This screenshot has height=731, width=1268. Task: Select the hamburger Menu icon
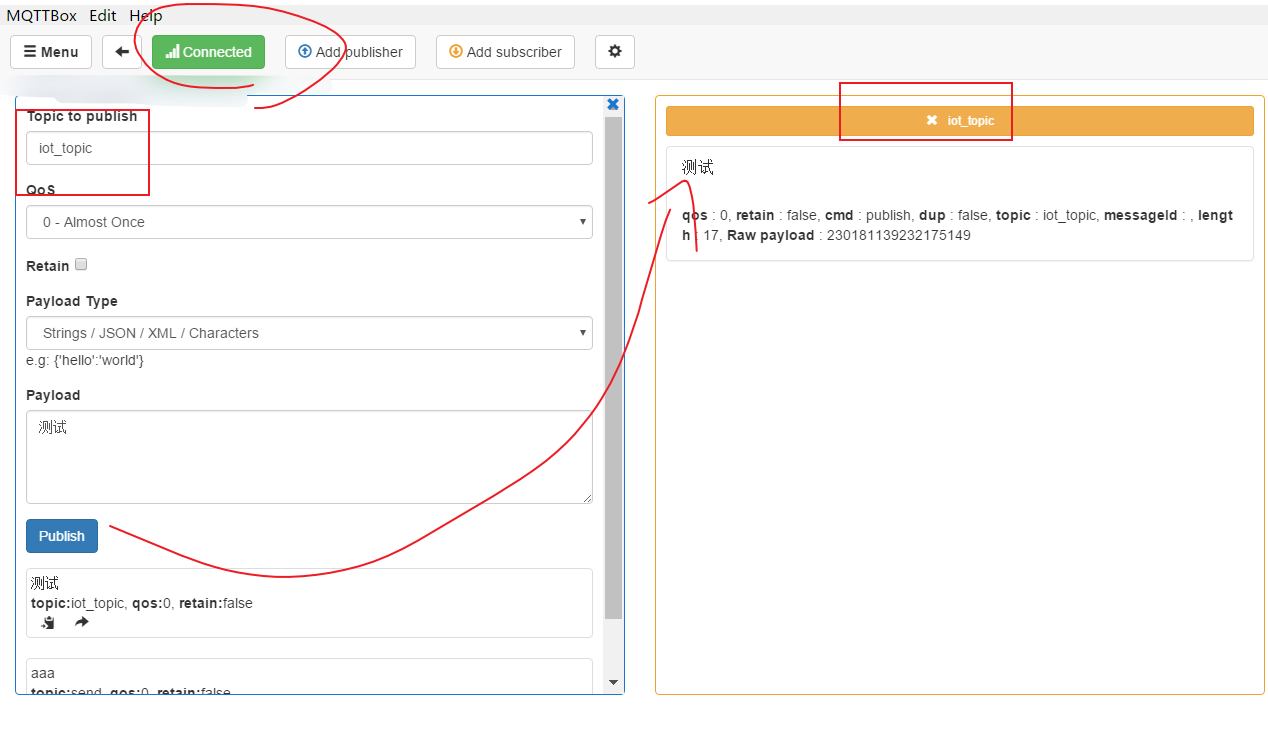click(28, 51)
